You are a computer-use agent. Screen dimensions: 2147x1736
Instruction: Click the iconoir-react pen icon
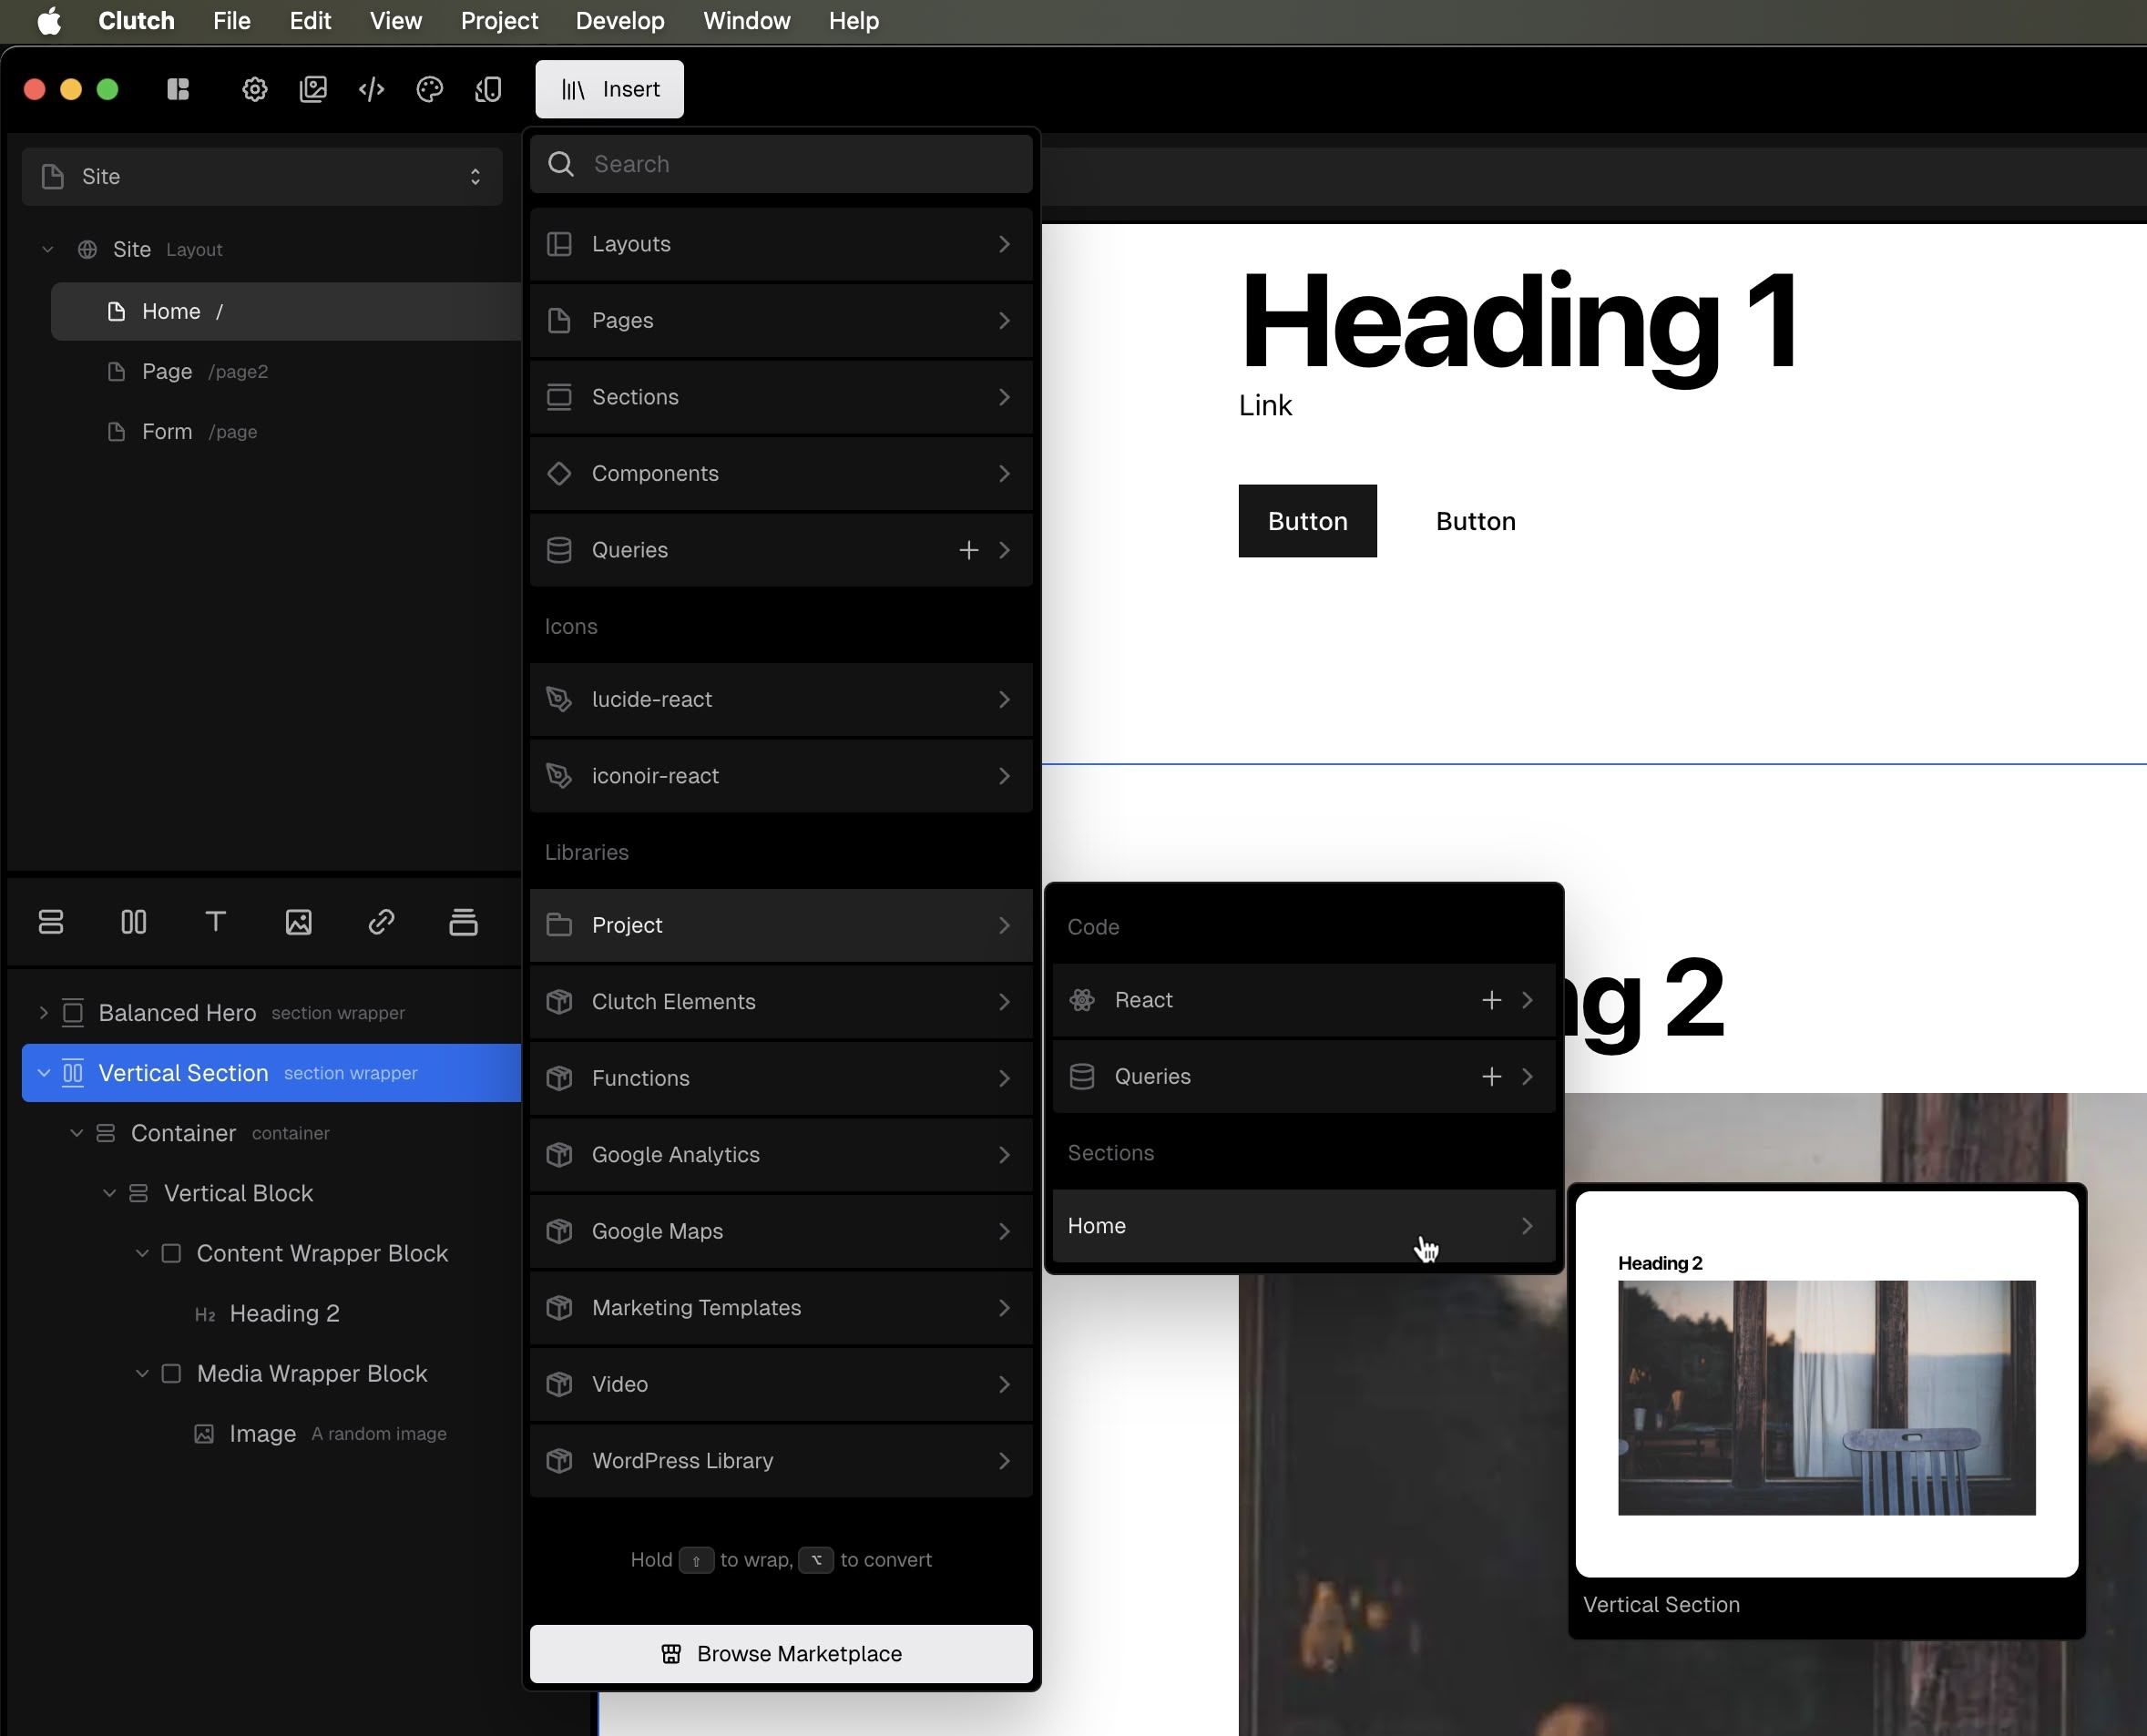coord(559,776)
